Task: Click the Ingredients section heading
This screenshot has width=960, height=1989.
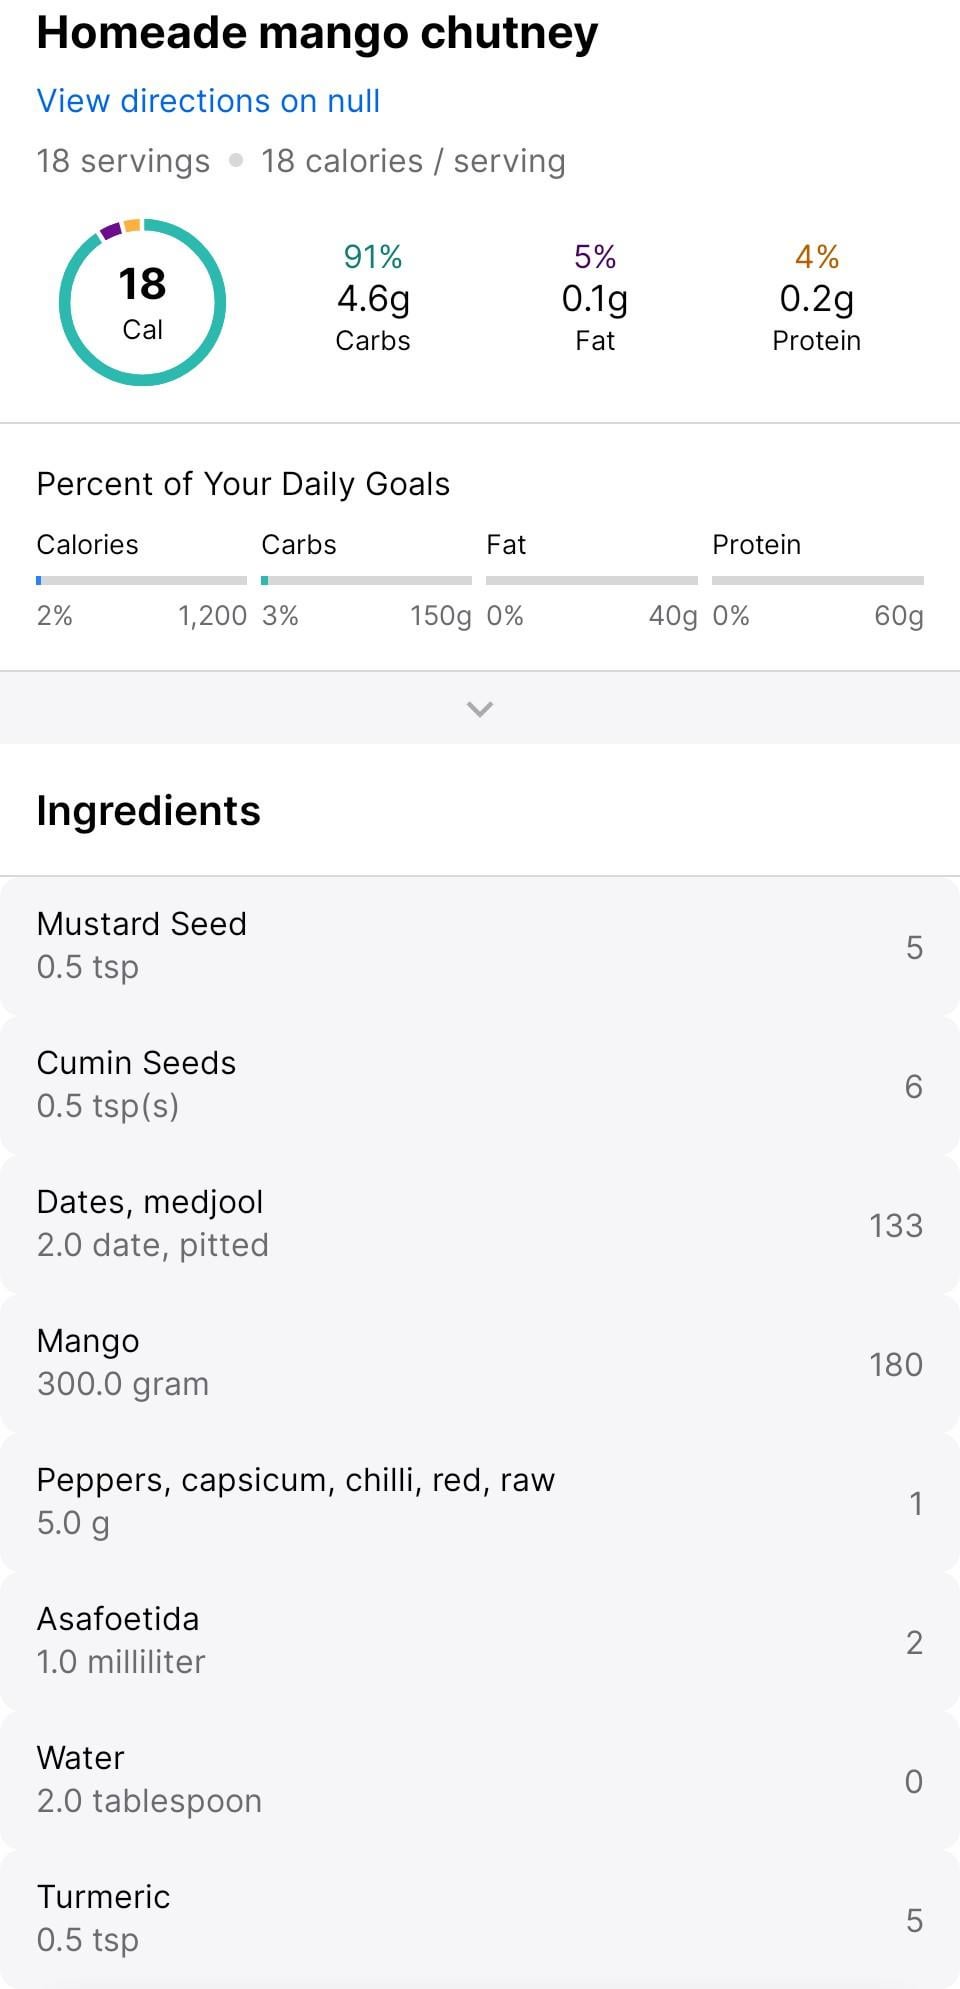Action: click(x=148, y=811)
